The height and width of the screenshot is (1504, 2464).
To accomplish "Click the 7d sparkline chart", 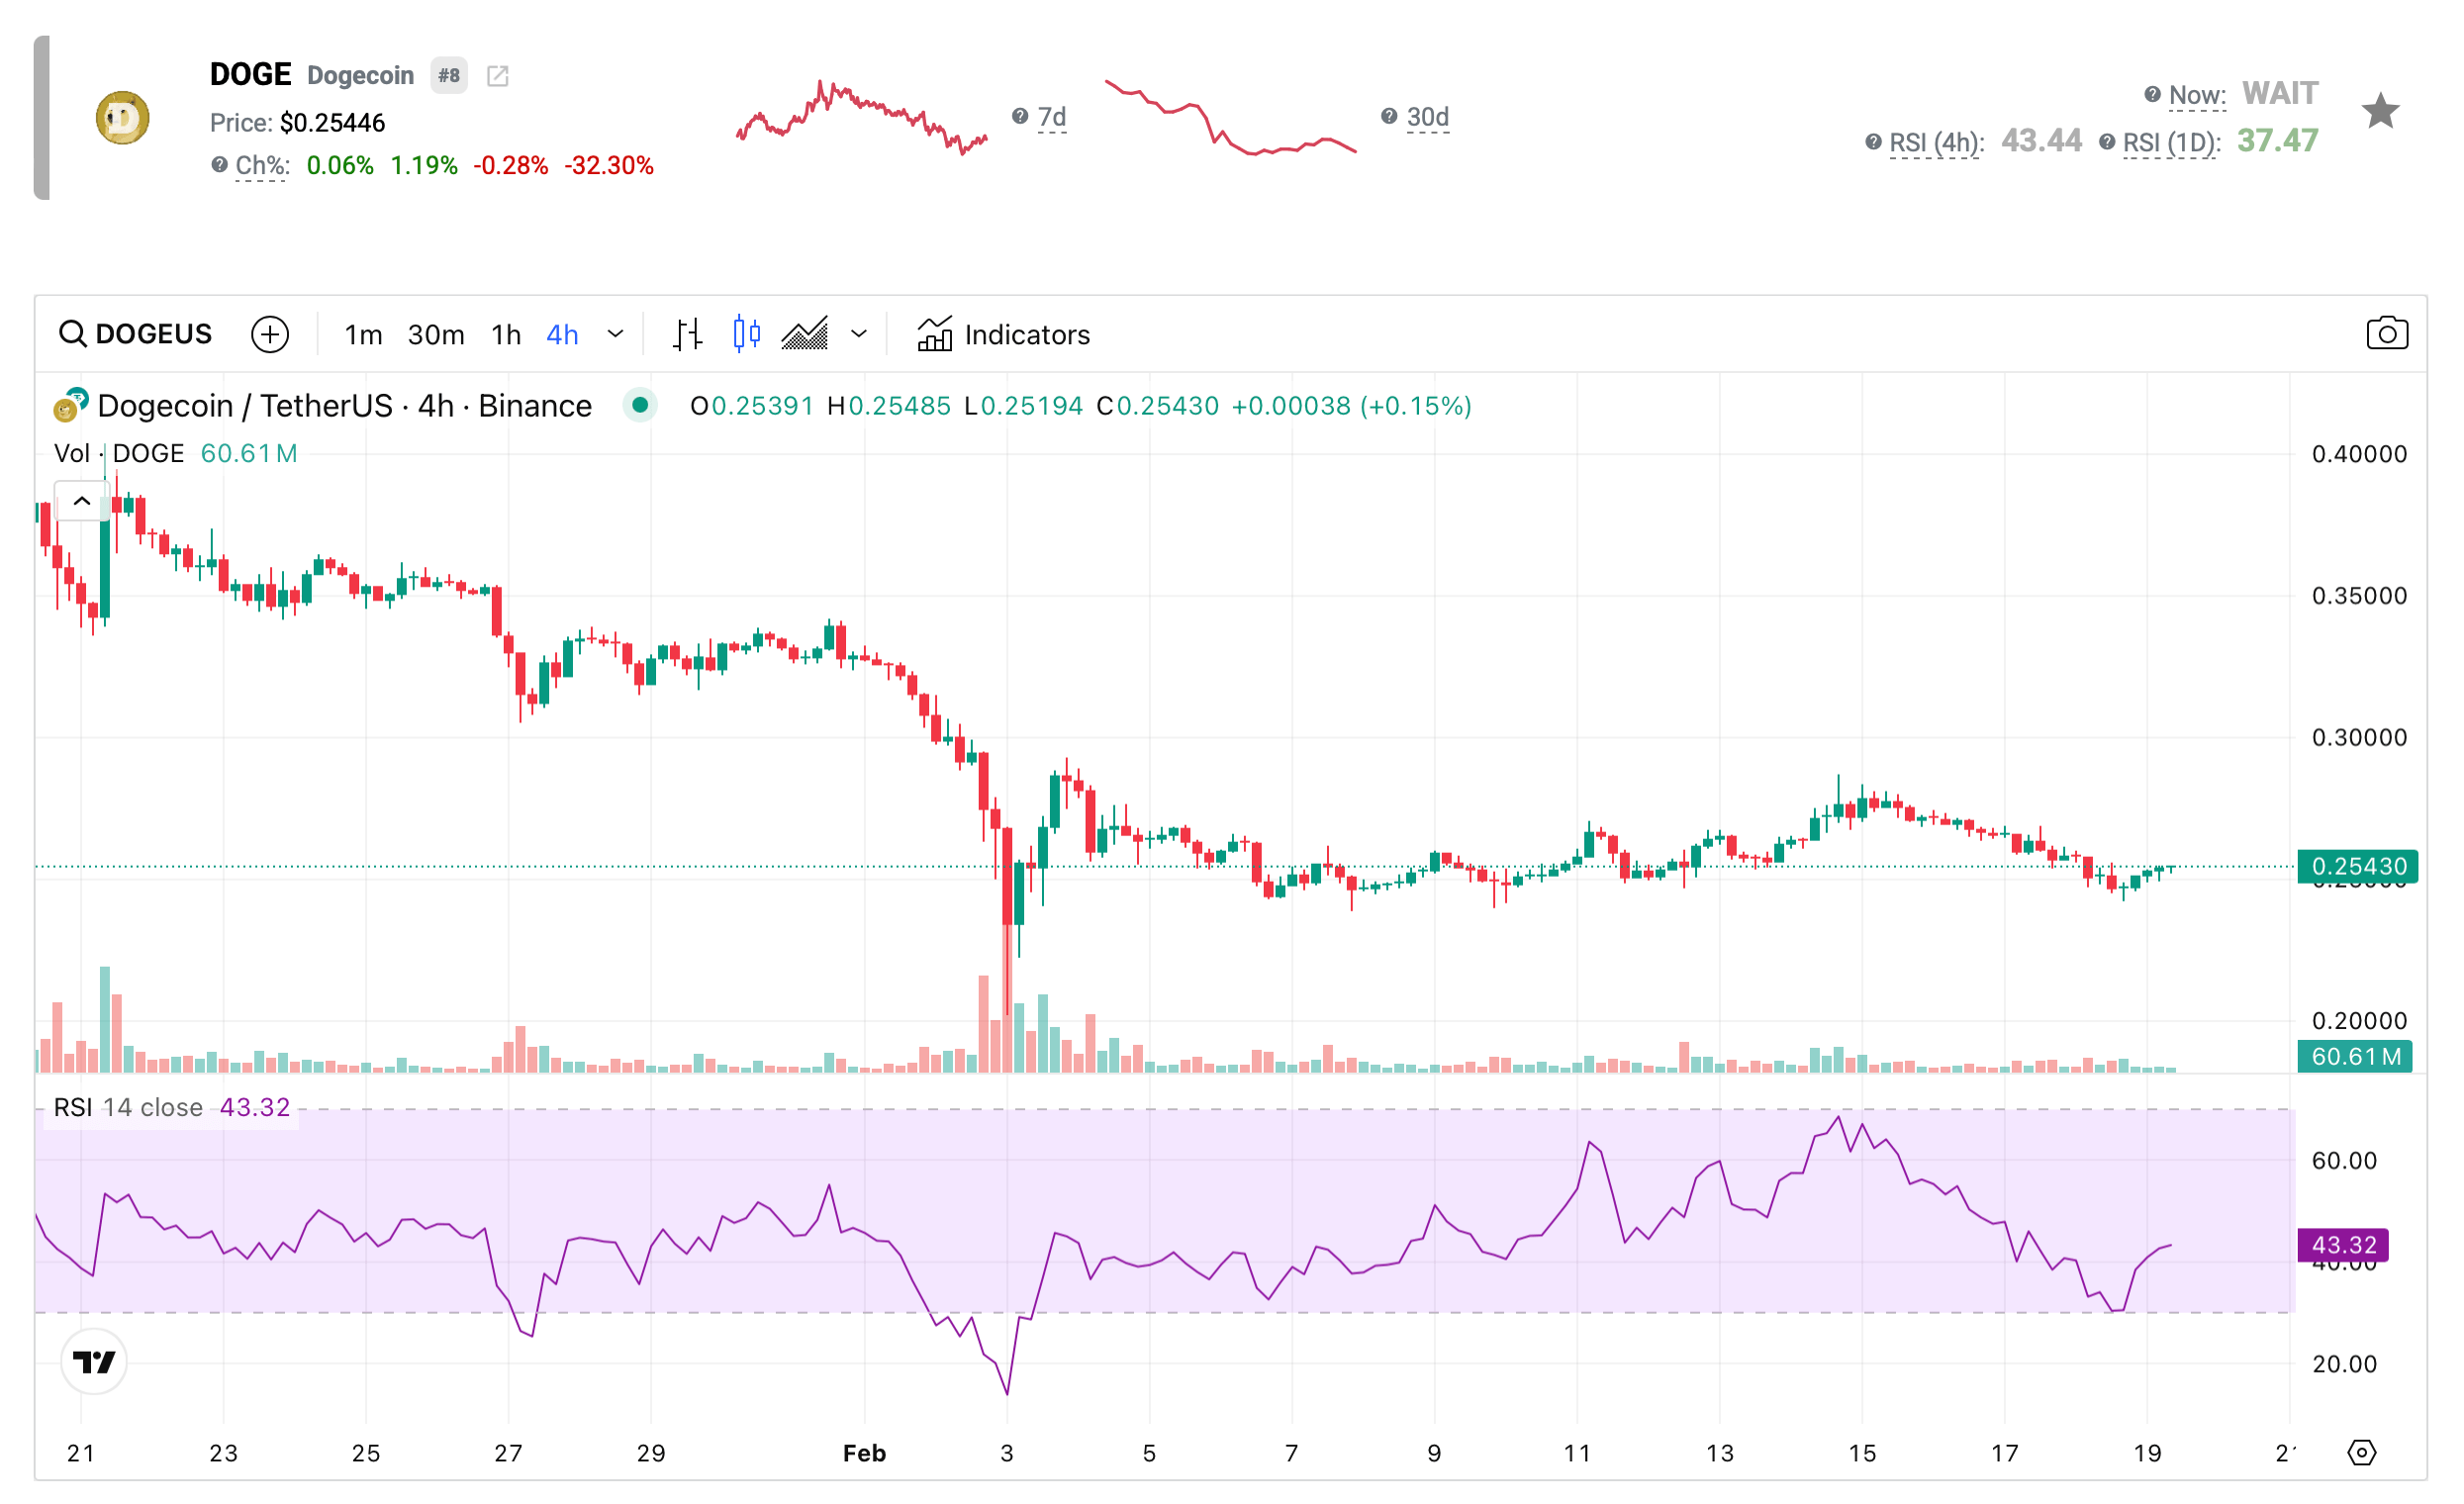I will click(x=861, y=117).
